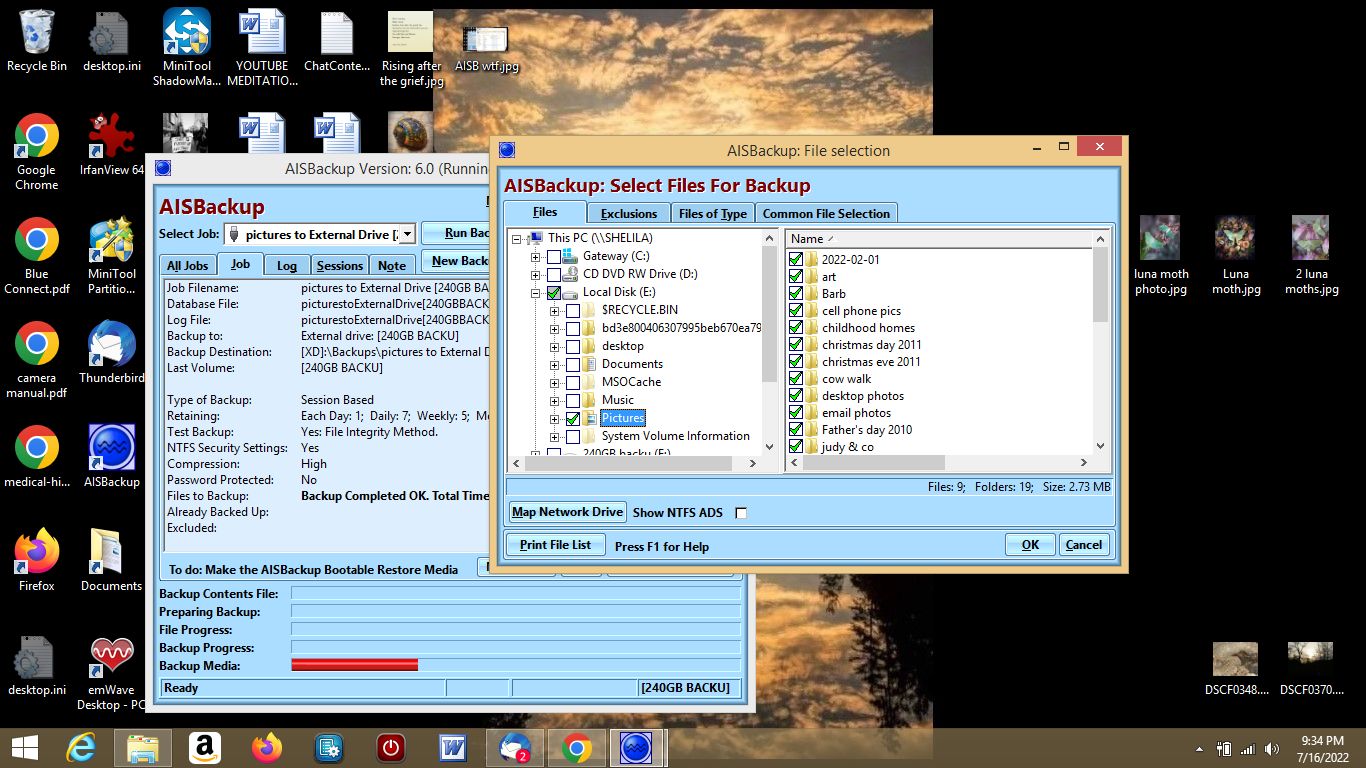Open Thunderbird desktop icon
This screenshot has height=768, width=1366.
111,344
